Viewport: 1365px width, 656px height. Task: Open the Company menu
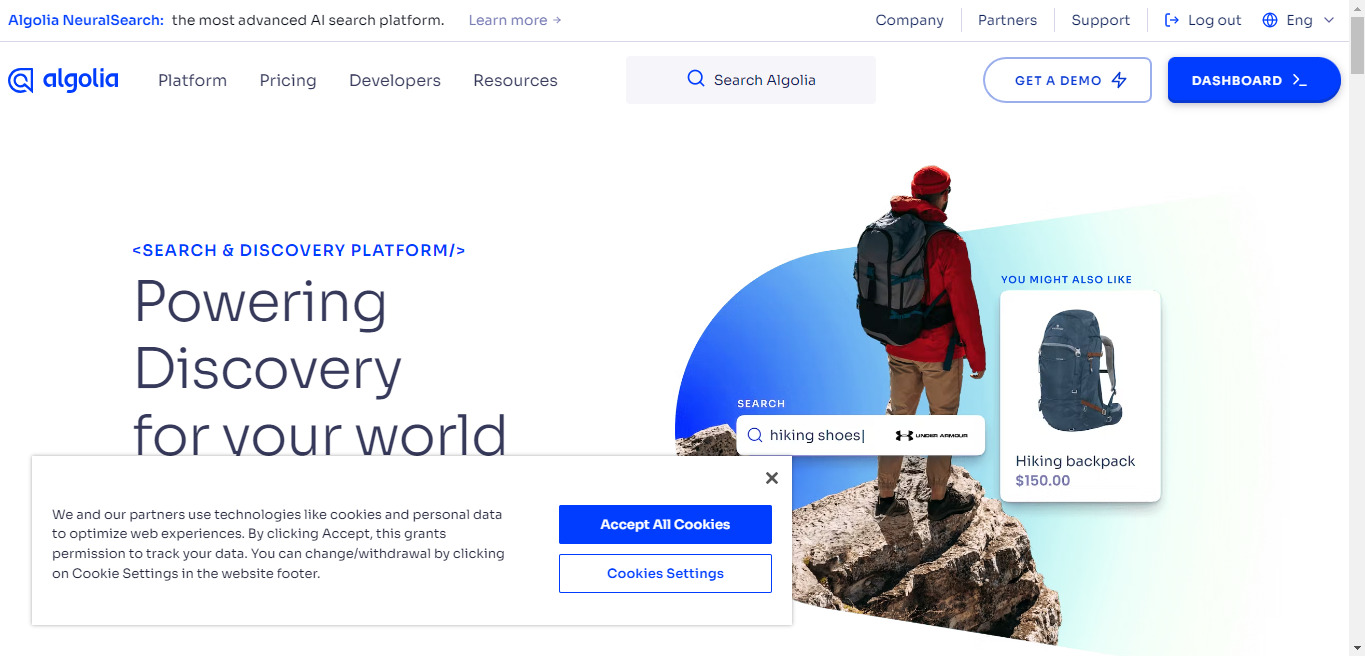(909, 20)
